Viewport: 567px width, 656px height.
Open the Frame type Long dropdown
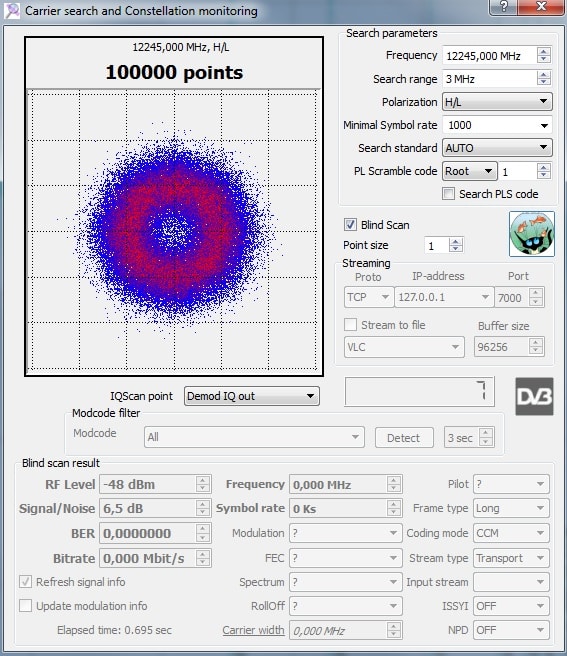[x=511, y=508]
